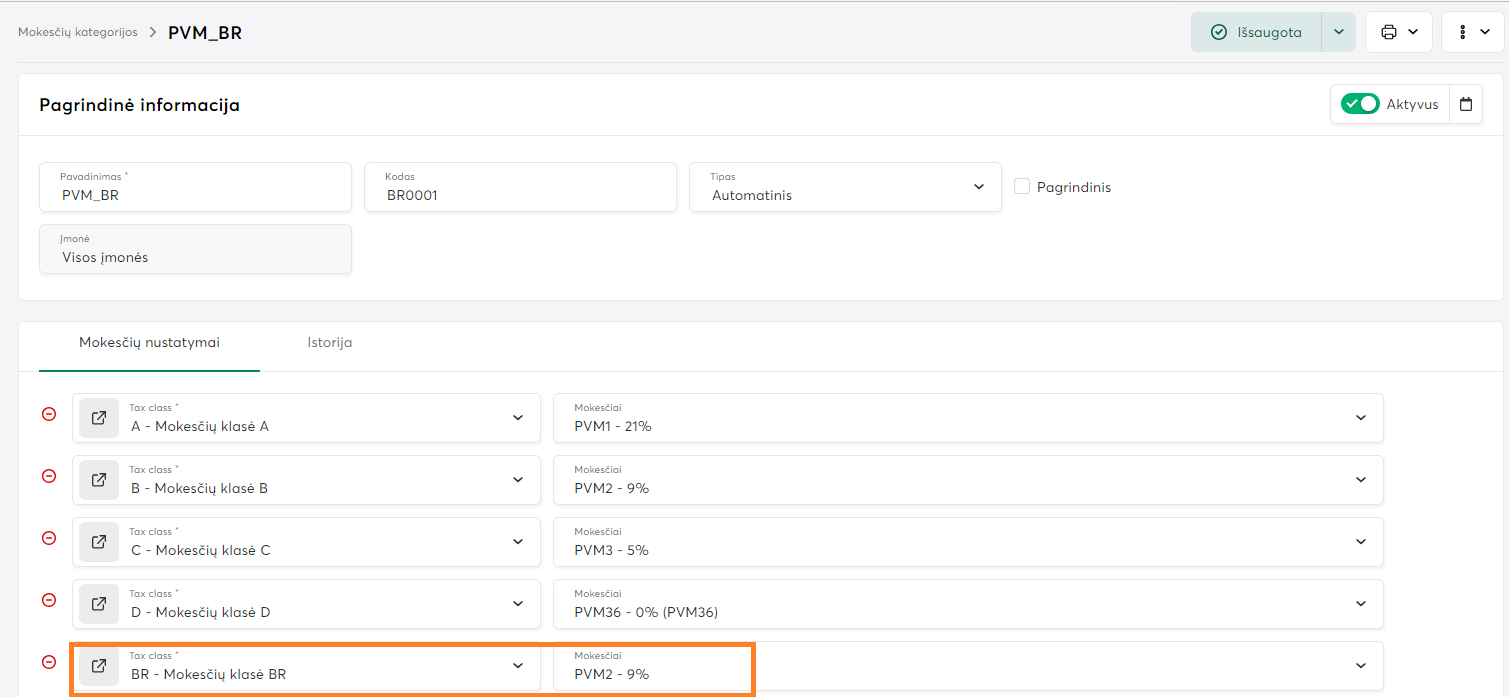1509x697 pixels.
Task: Open Mokesčiai dropdown showing PVM1 - 21%
Action: pyautogui.click(x=967, y=418)
